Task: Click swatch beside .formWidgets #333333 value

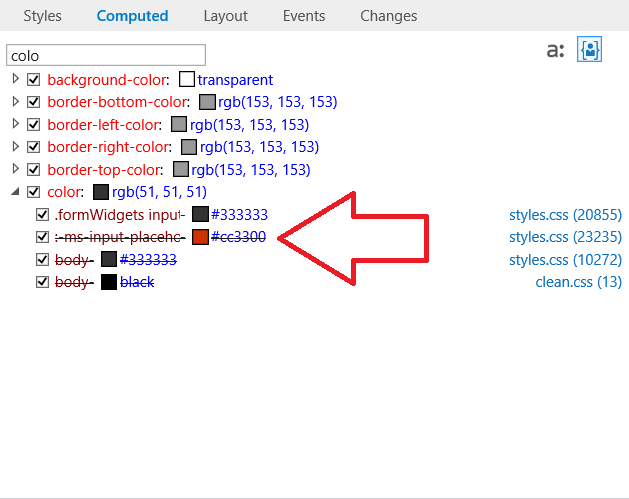Action: pos(200,214)
